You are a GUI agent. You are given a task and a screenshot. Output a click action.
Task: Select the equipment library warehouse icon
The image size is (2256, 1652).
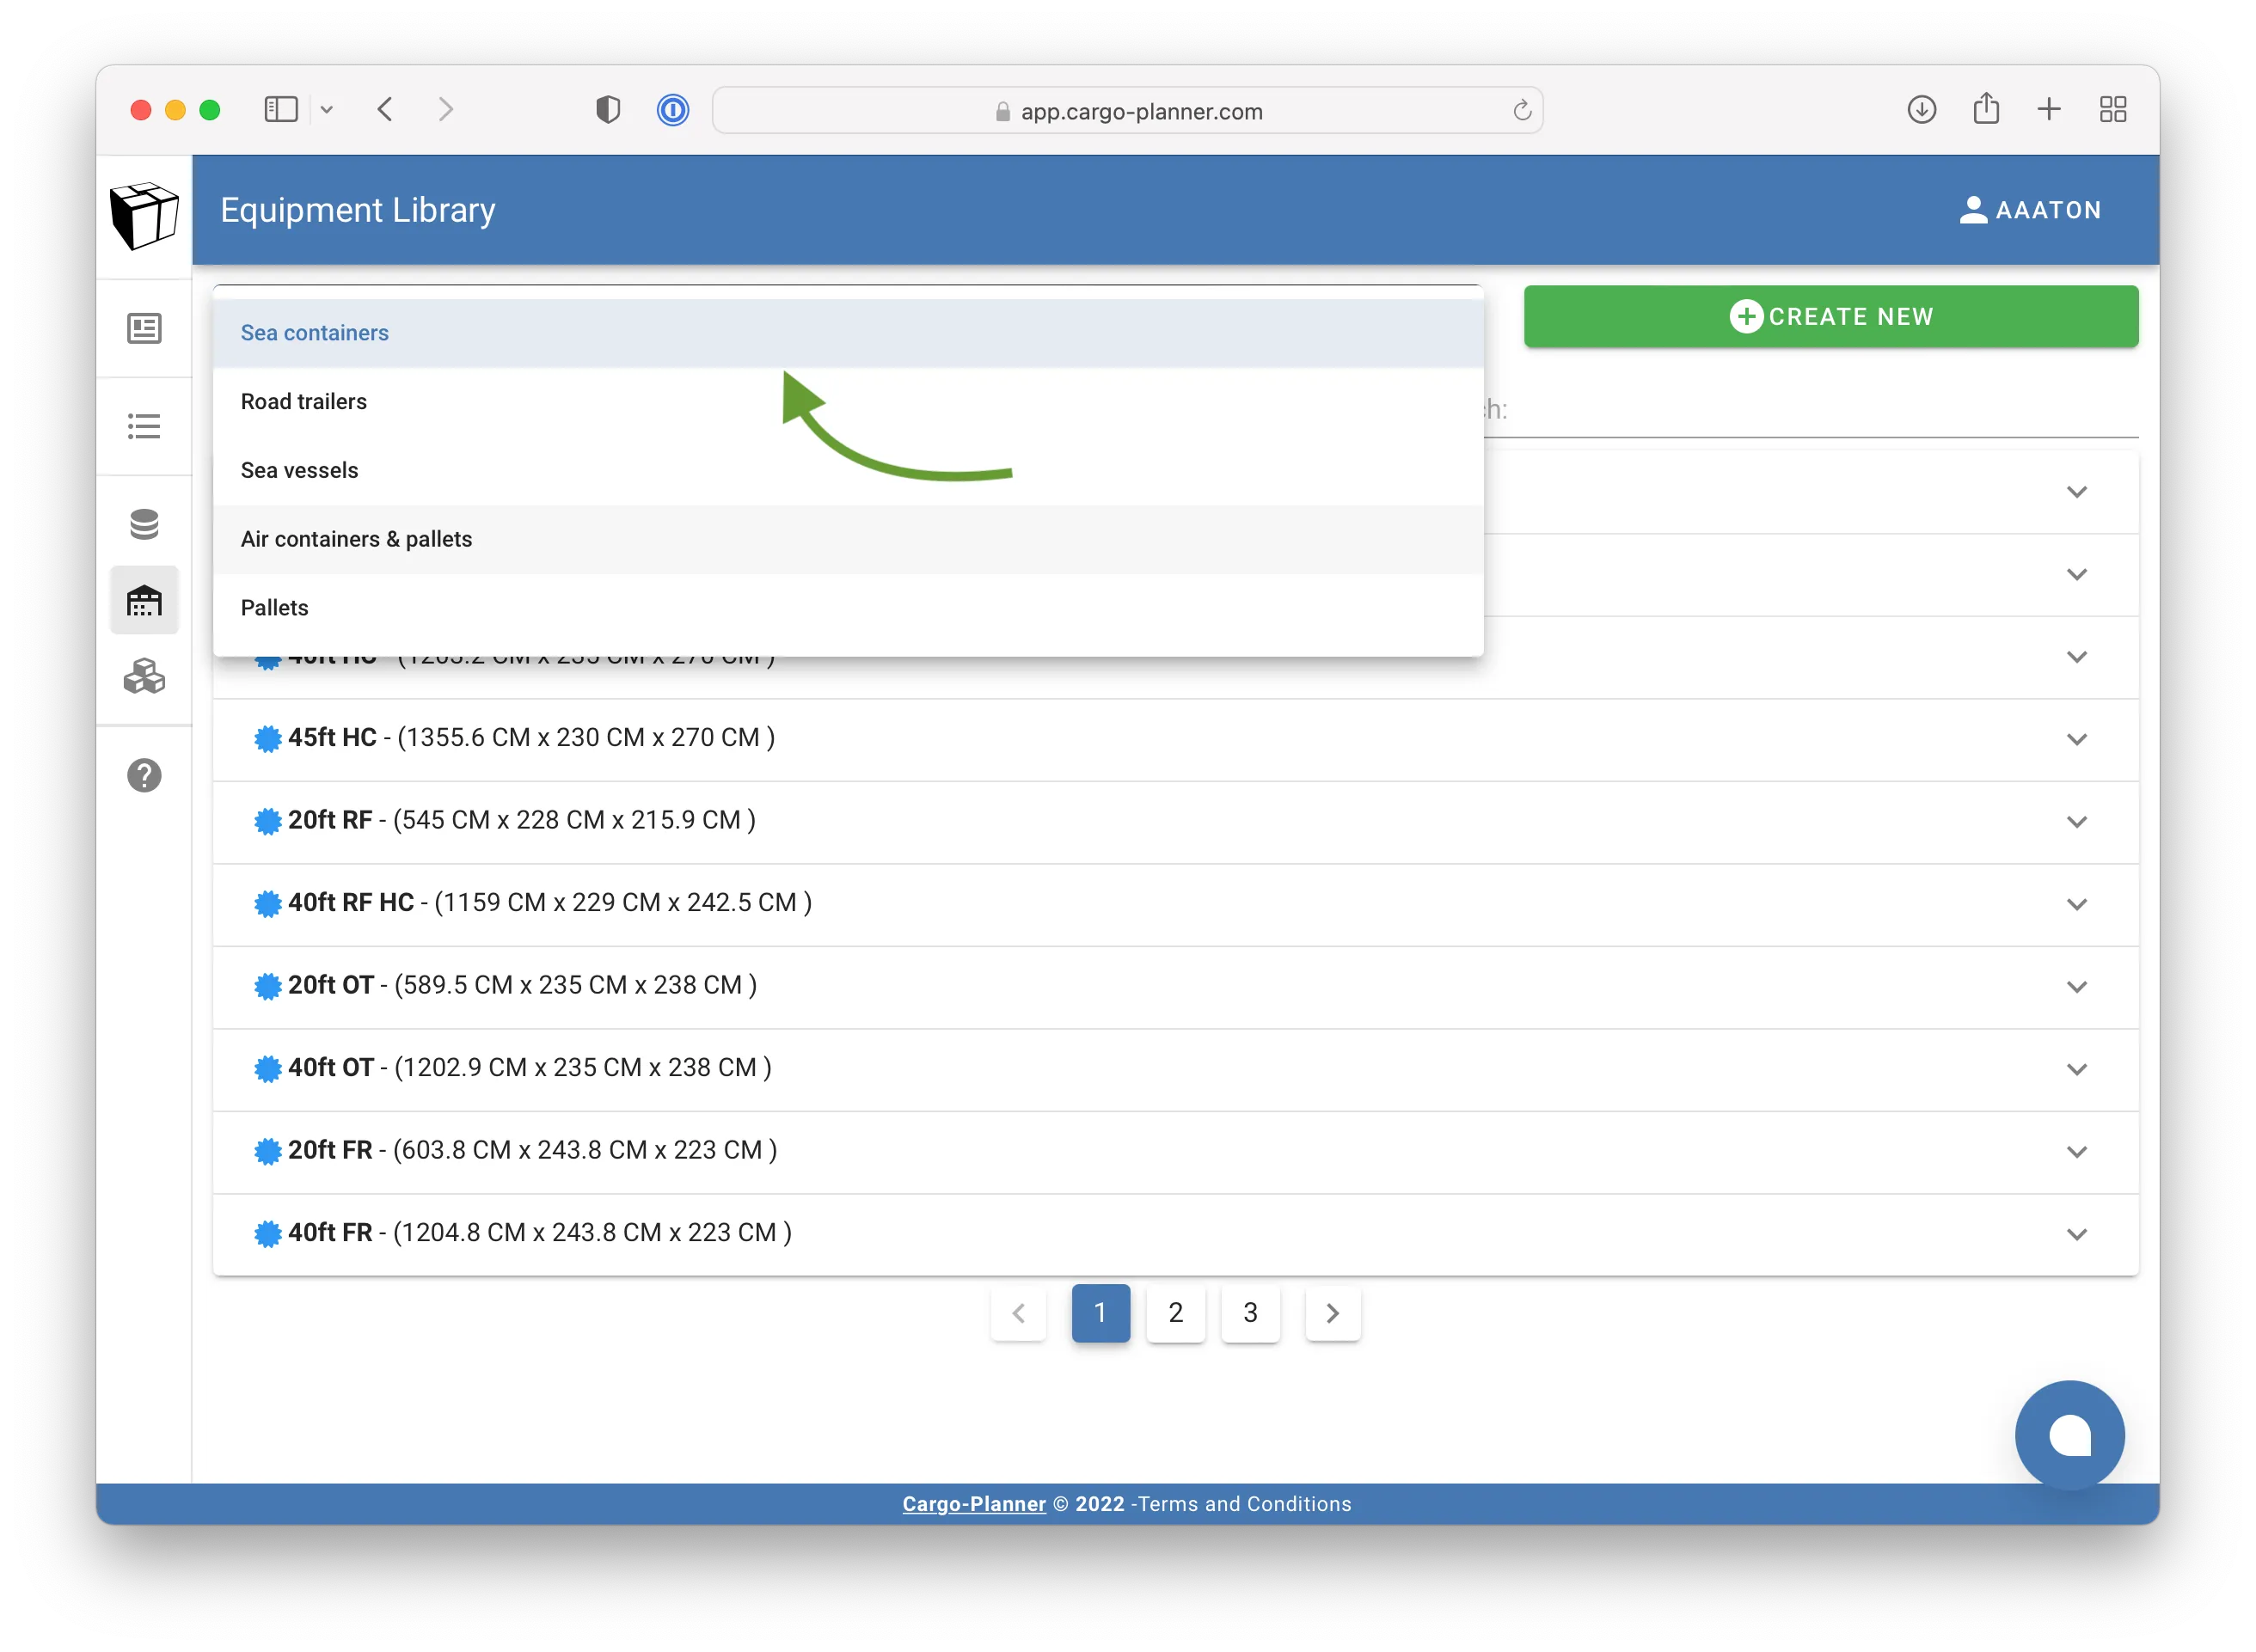(x=144, y=601)
